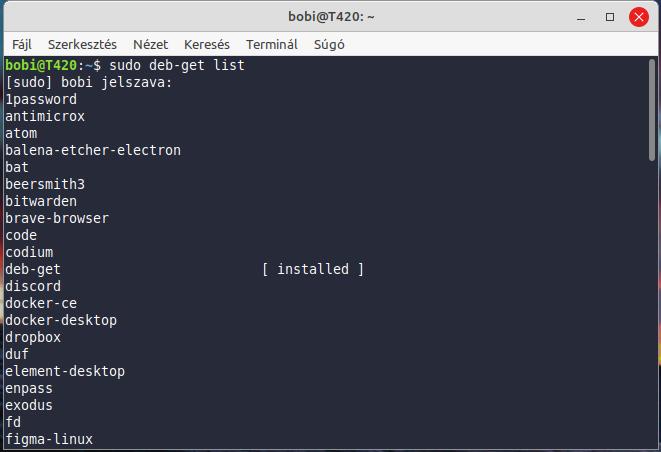Close the terminal with red X
Image resolution: width=661 pixels, height=452 pixels.
[639, 17]
